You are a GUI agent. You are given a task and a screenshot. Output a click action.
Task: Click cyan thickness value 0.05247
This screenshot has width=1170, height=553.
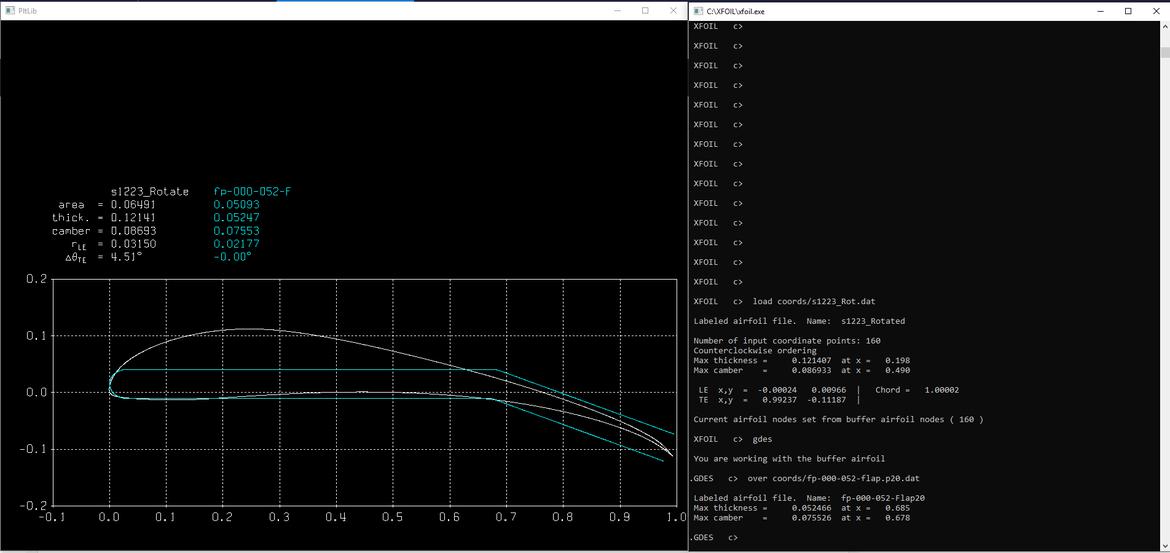tap(236, 218)
